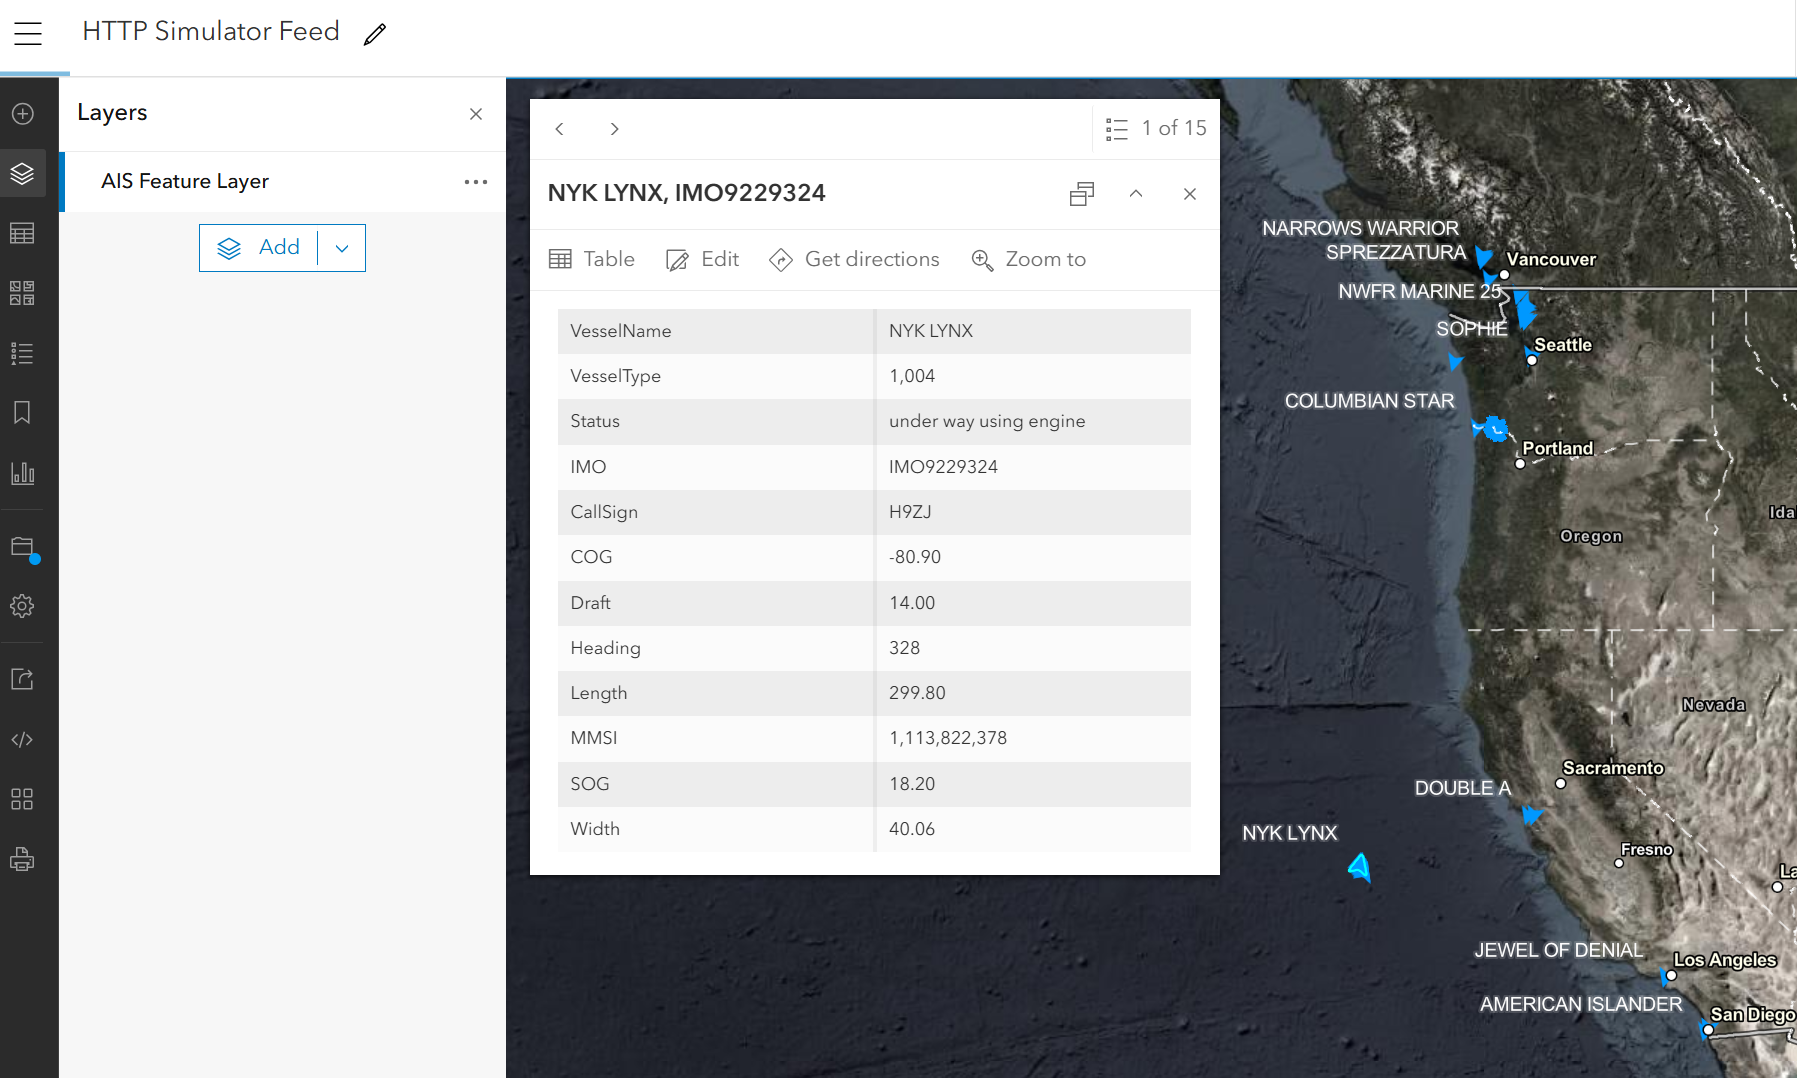Open the Charts sidebar icon
Viewport: 1797px width, 1078px height.
click(22, 473)
